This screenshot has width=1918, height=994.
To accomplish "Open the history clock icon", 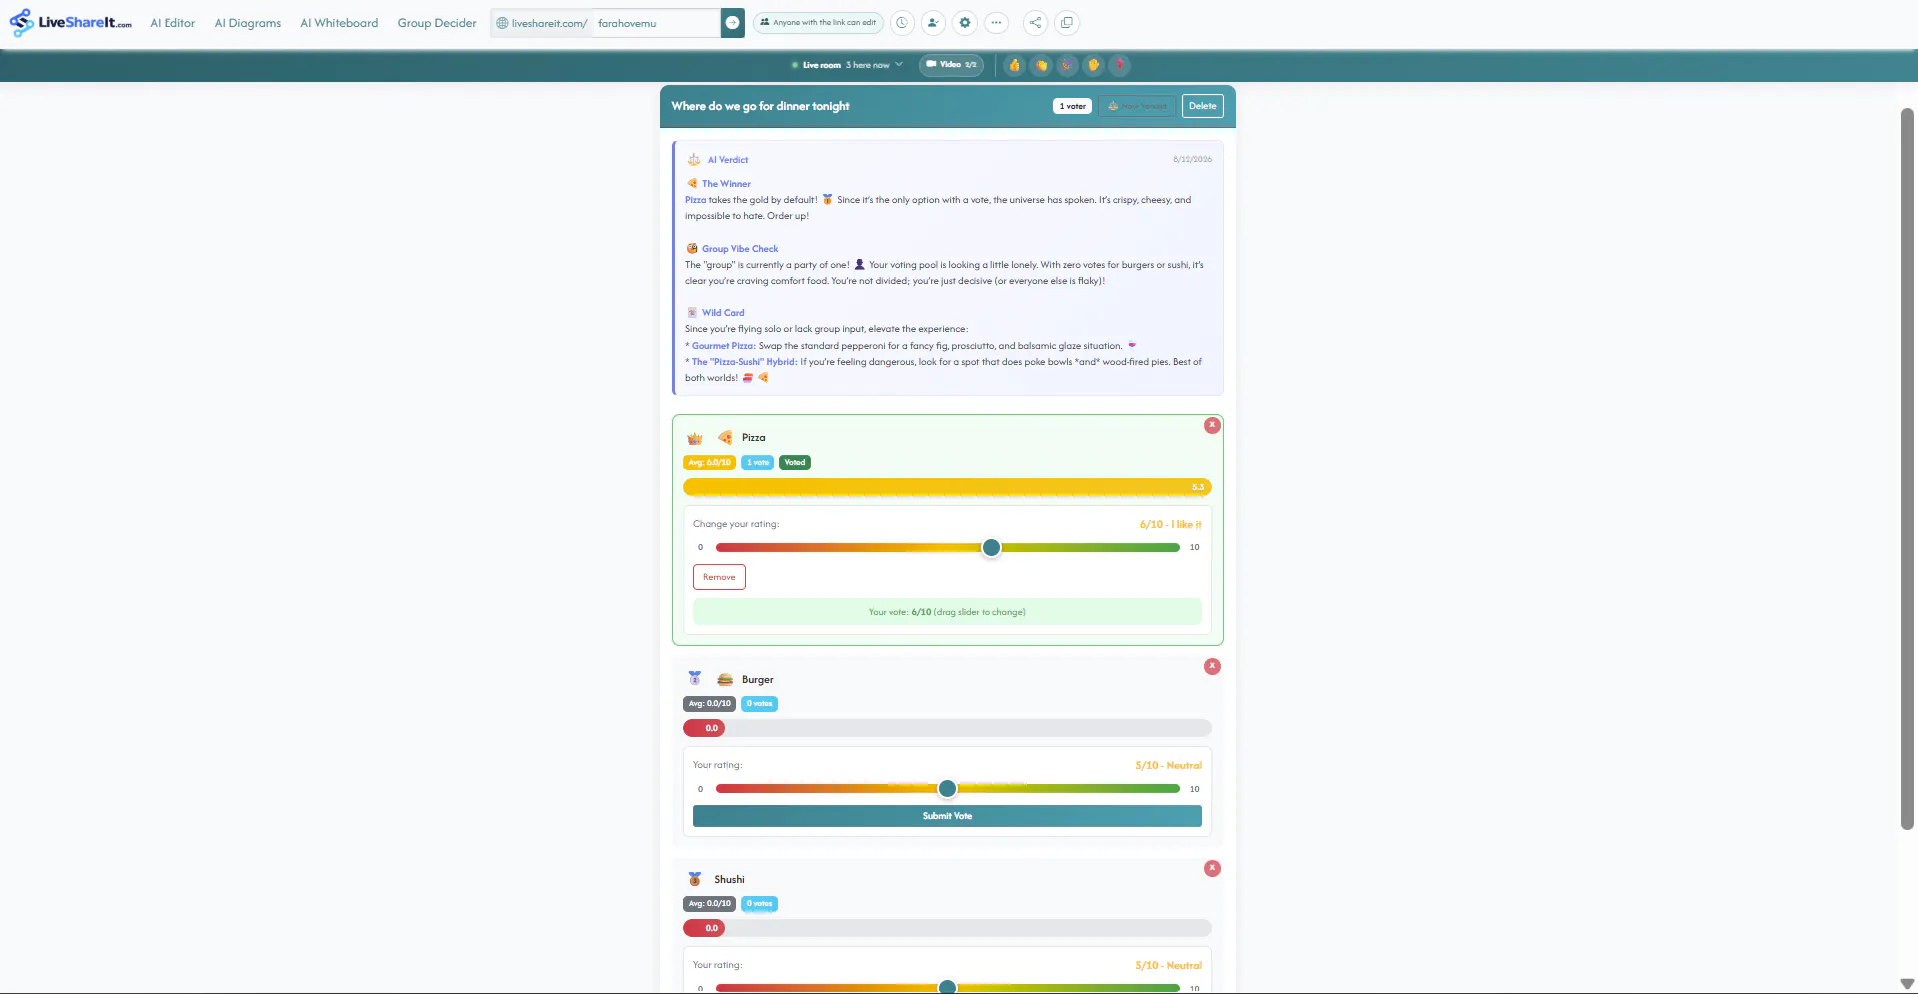I will point(902,23).
